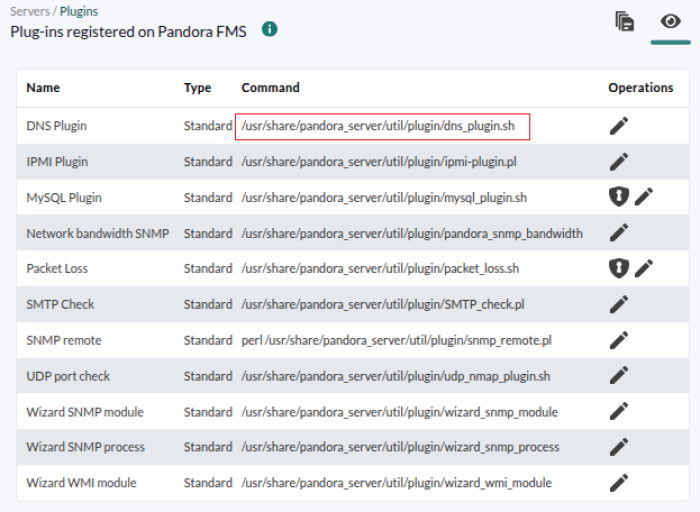The width and height of the screenshot is (700, 512).
Task: Click Standard type in Wizard WMI module row
Action: pyautogui.click(x=208, y=483)
